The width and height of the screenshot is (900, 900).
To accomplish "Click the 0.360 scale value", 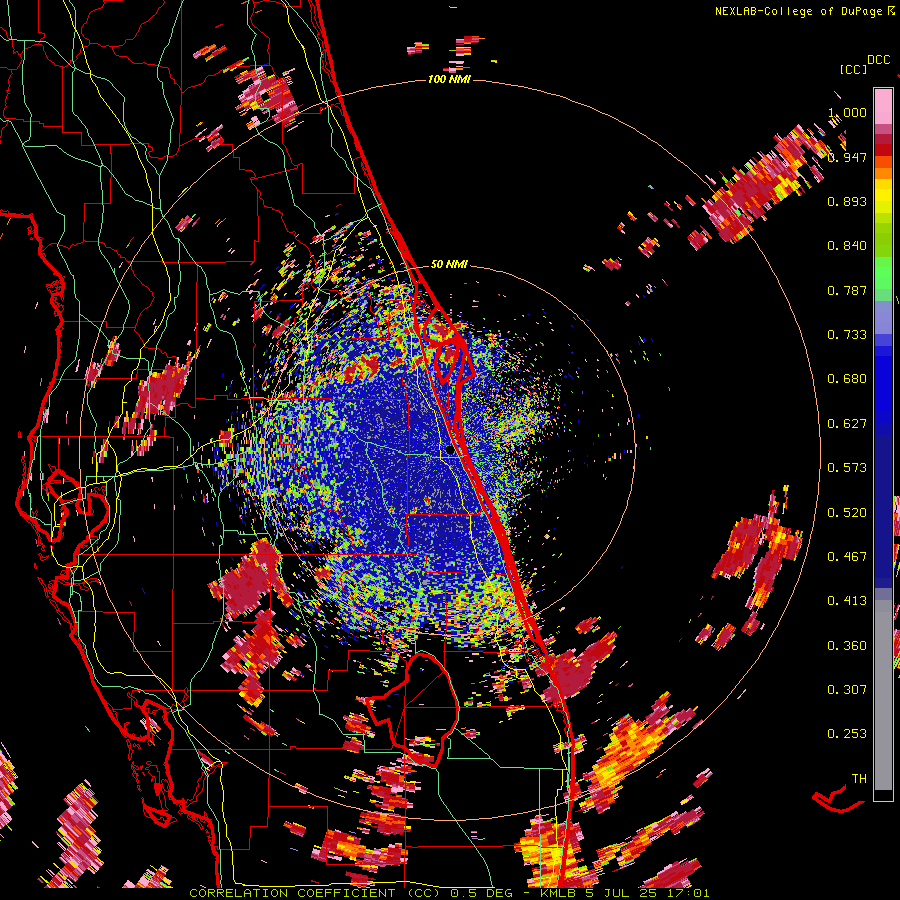I will [x=847, y=646].
